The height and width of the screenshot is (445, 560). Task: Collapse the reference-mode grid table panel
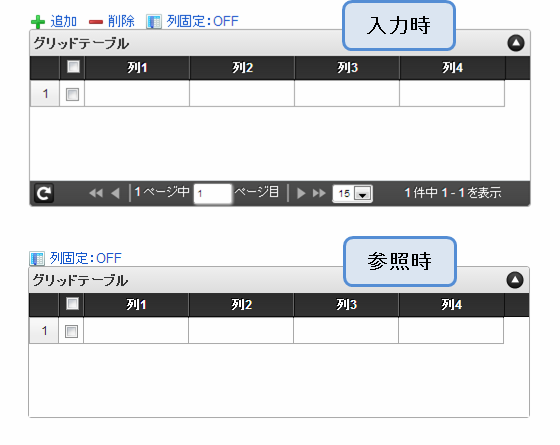point(515,280)
